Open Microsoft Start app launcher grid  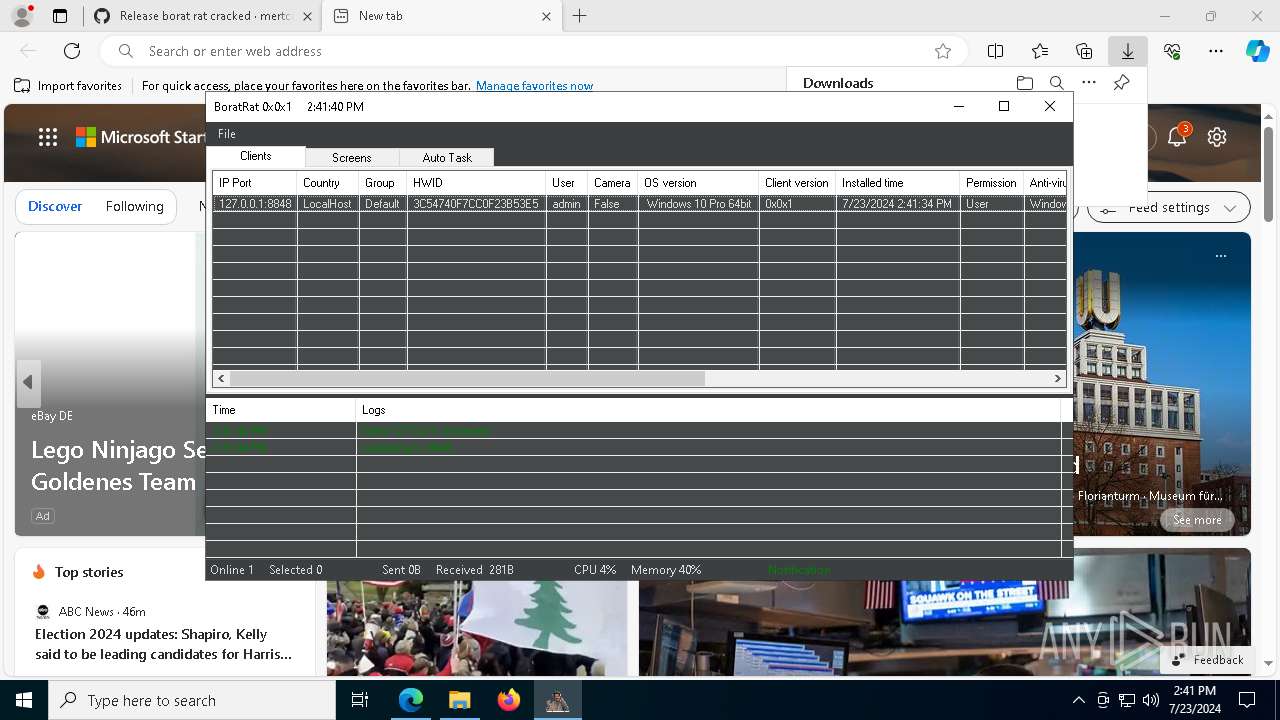click(x=48, y=137)
